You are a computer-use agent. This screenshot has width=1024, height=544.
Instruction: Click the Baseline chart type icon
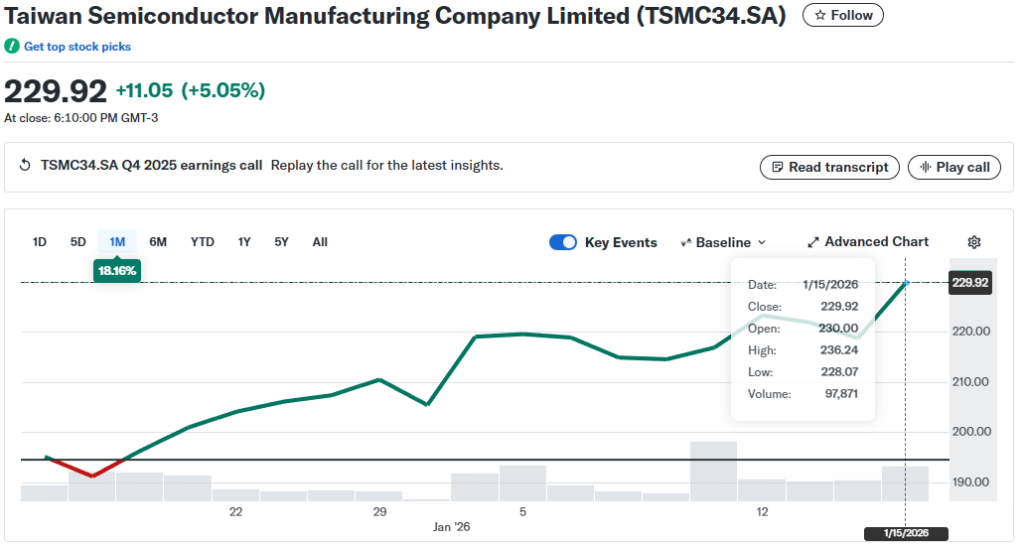tap(686, 243)
